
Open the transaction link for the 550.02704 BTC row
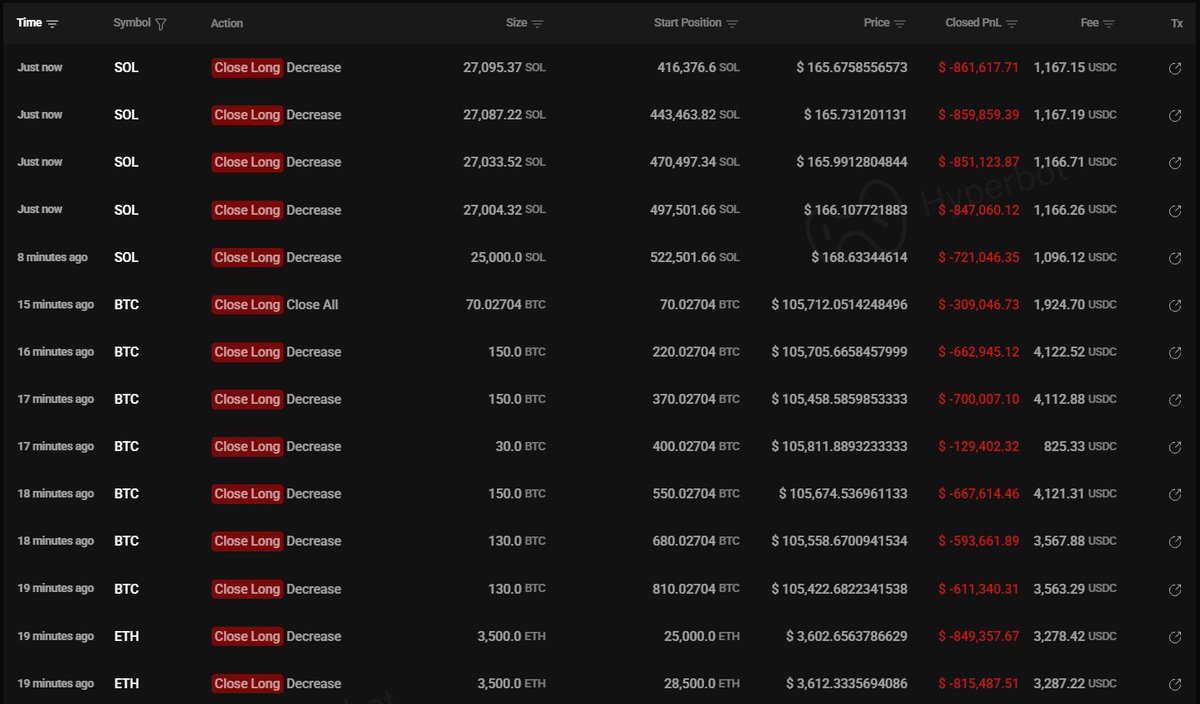point(1175,494)
